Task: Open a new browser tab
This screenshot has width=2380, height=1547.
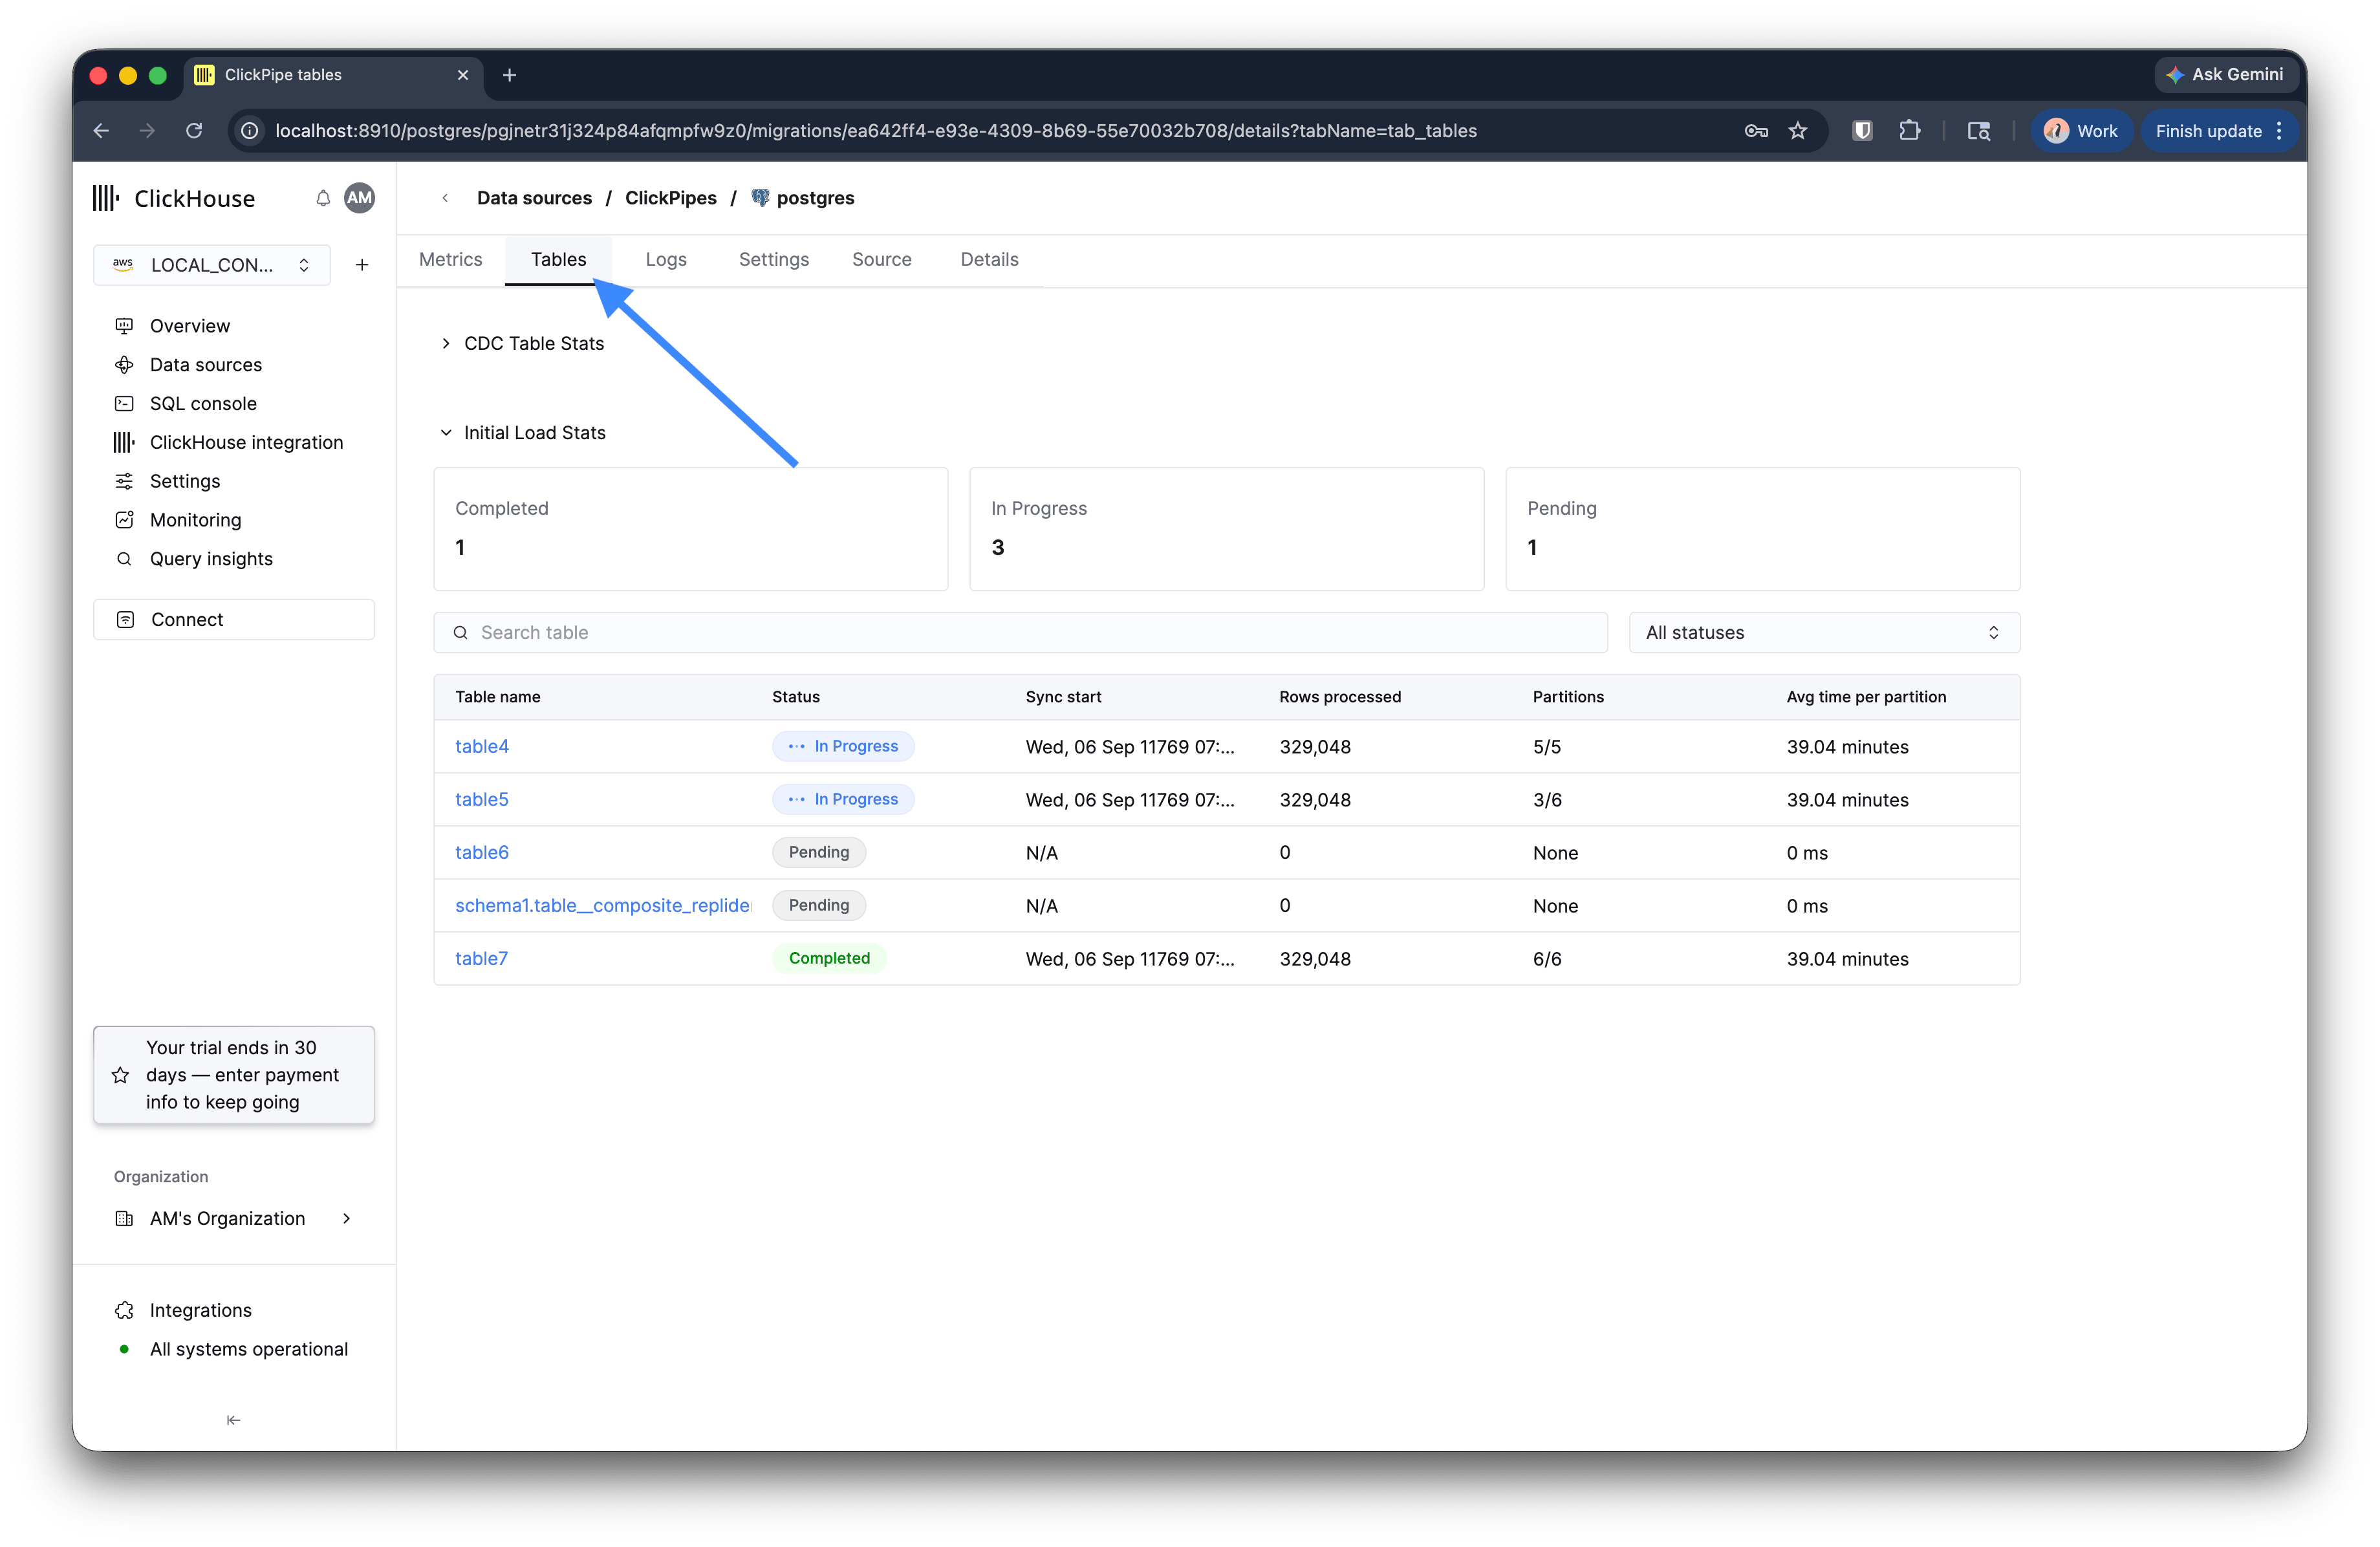Action: [x=509, y=75]
